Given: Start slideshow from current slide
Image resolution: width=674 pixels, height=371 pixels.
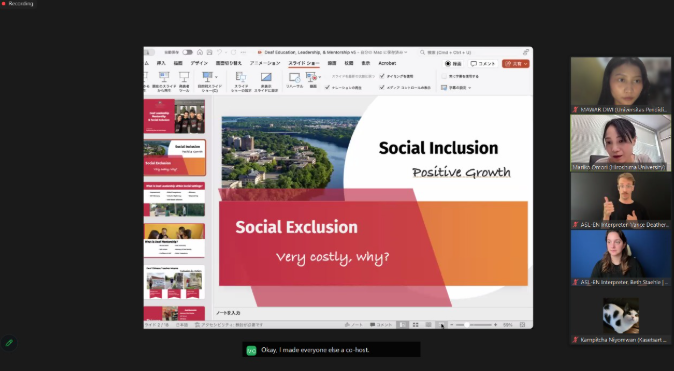Looking at the screenshot, I should pos(164,81).
